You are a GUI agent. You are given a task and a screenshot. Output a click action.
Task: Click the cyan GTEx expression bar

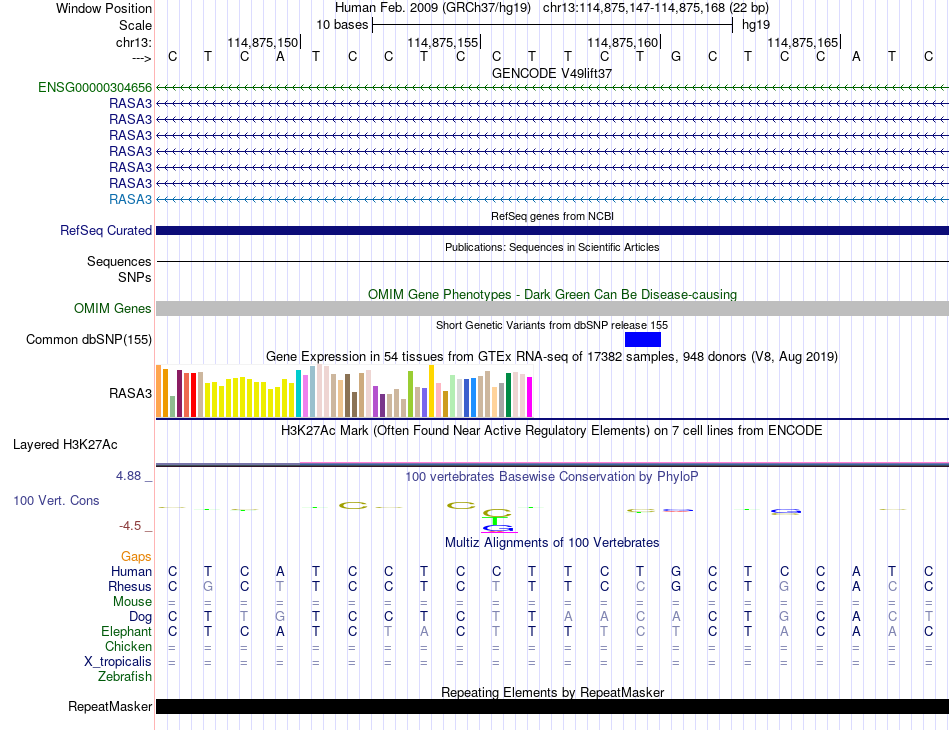(x=298, y=393)
